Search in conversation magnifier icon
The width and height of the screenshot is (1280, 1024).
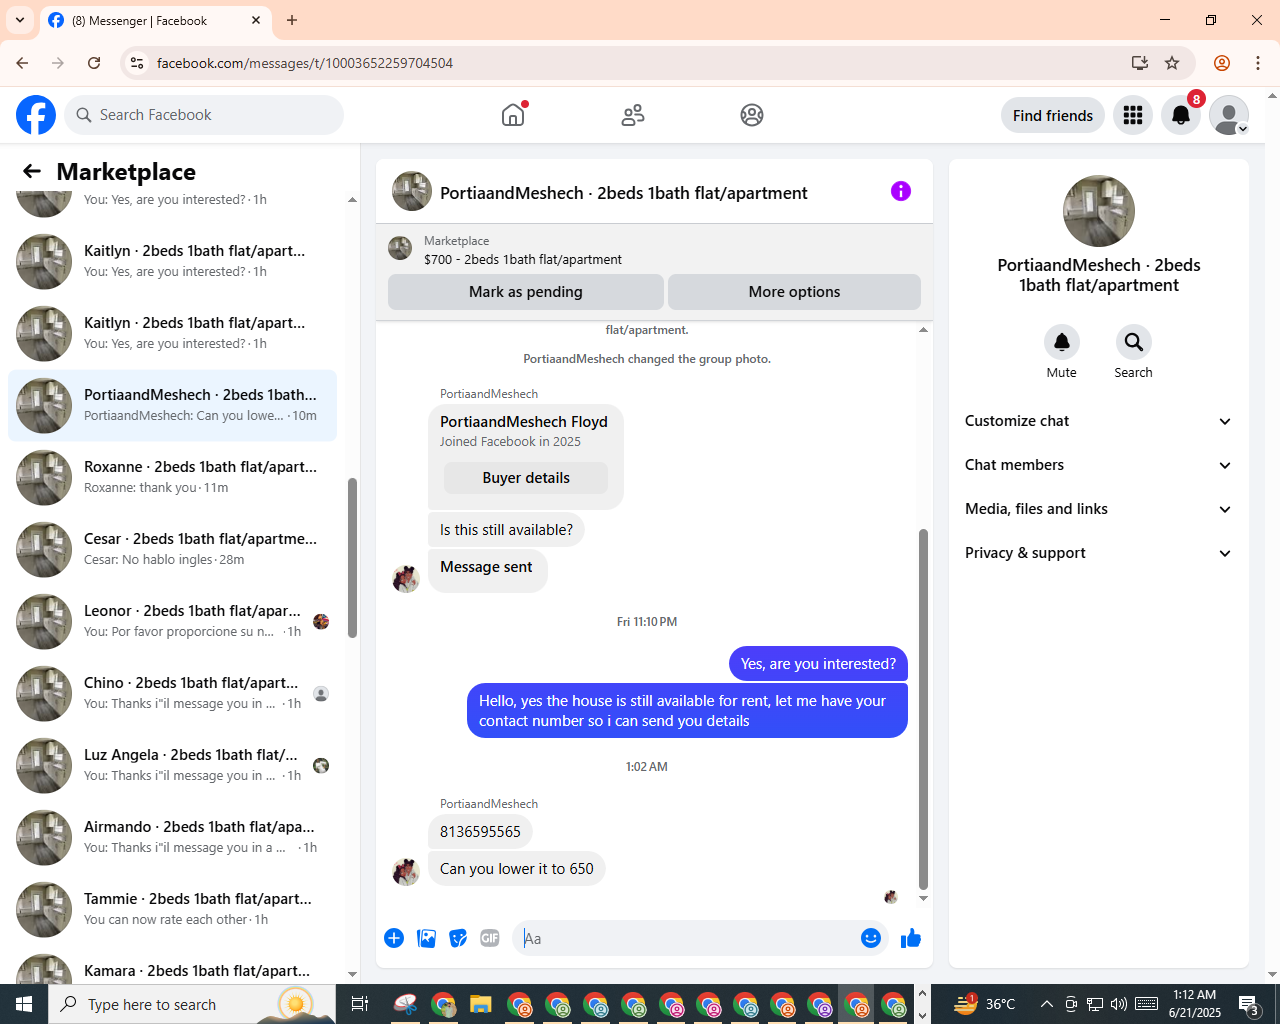[x=1134, y=342]
